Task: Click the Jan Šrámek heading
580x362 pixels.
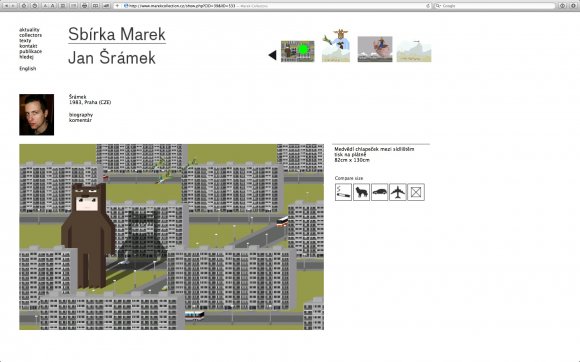Action: pos(112,58)
